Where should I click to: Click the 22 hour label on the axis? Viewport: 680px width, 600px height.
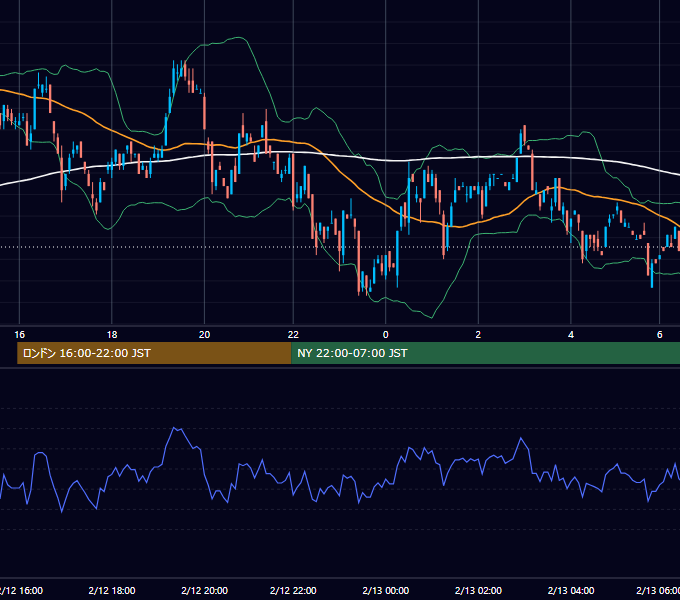click(x=293, y=335)
